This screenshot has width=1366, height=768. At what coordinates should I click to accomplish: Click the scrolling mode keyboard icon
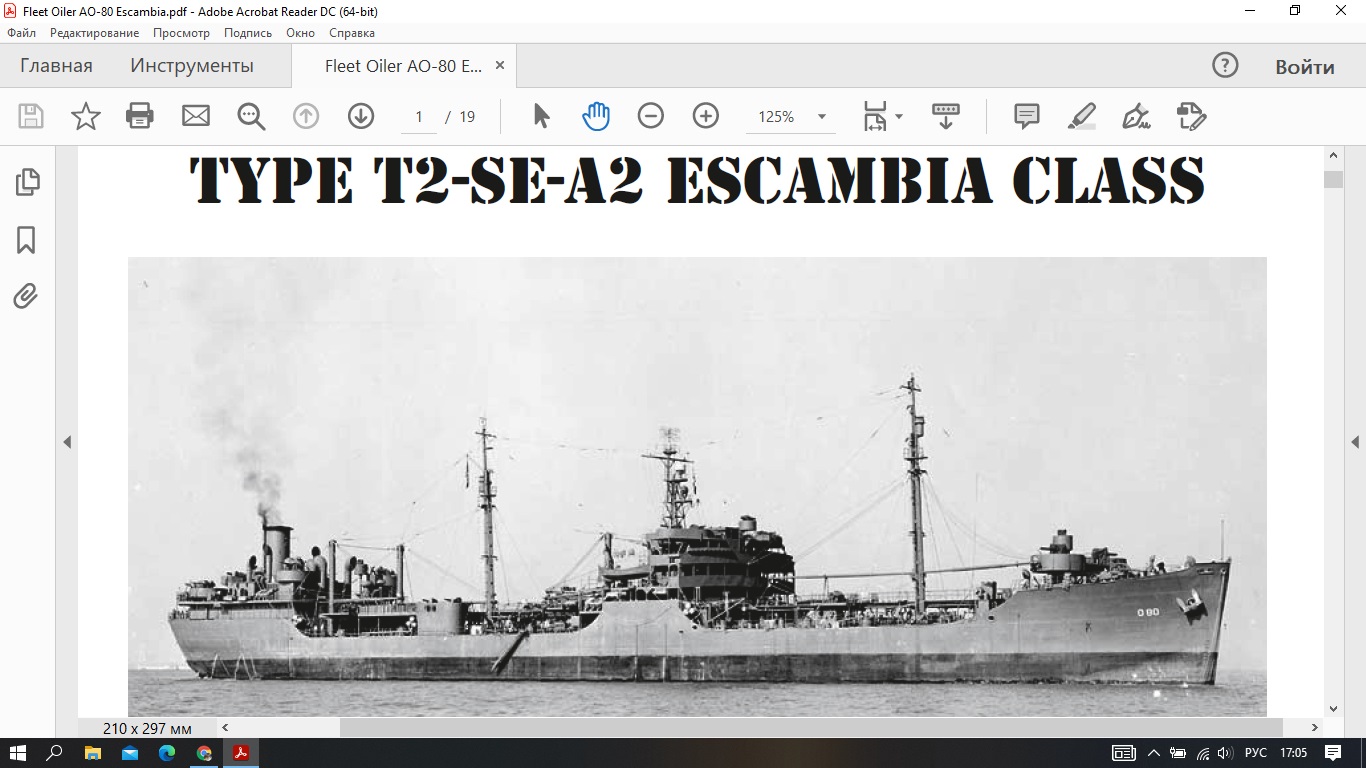click(945, 116)
